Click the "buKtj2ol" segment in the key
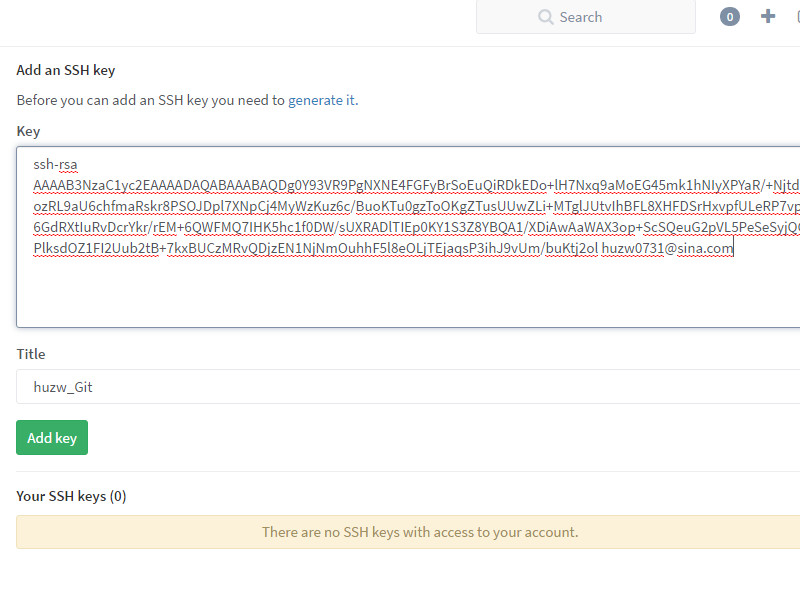The width and height of the screenshot is (800, 600). 573,248
